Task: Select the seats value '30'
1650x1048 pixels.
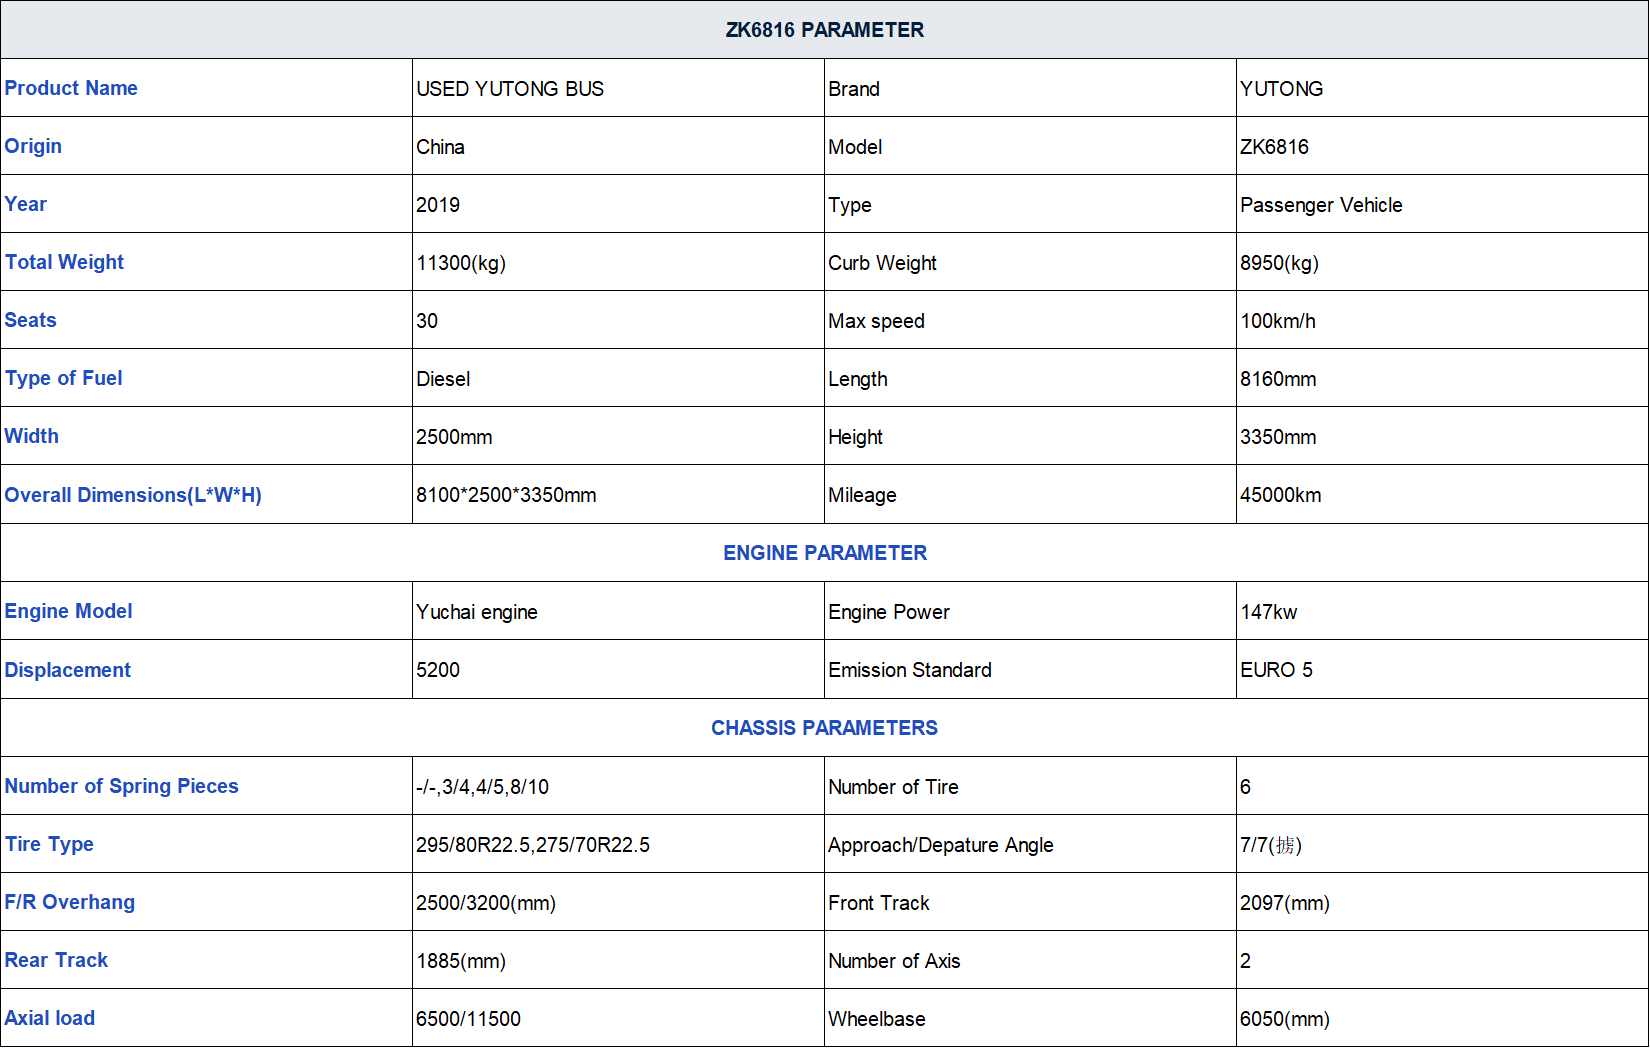Action: (427, 321)
